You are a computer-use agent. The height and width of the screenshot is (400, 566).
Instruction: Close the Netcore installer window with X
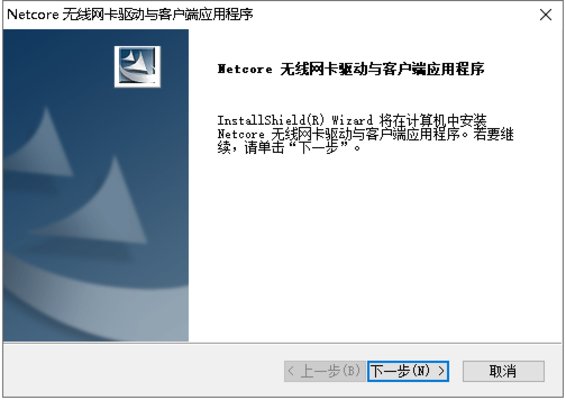[545, 15]
